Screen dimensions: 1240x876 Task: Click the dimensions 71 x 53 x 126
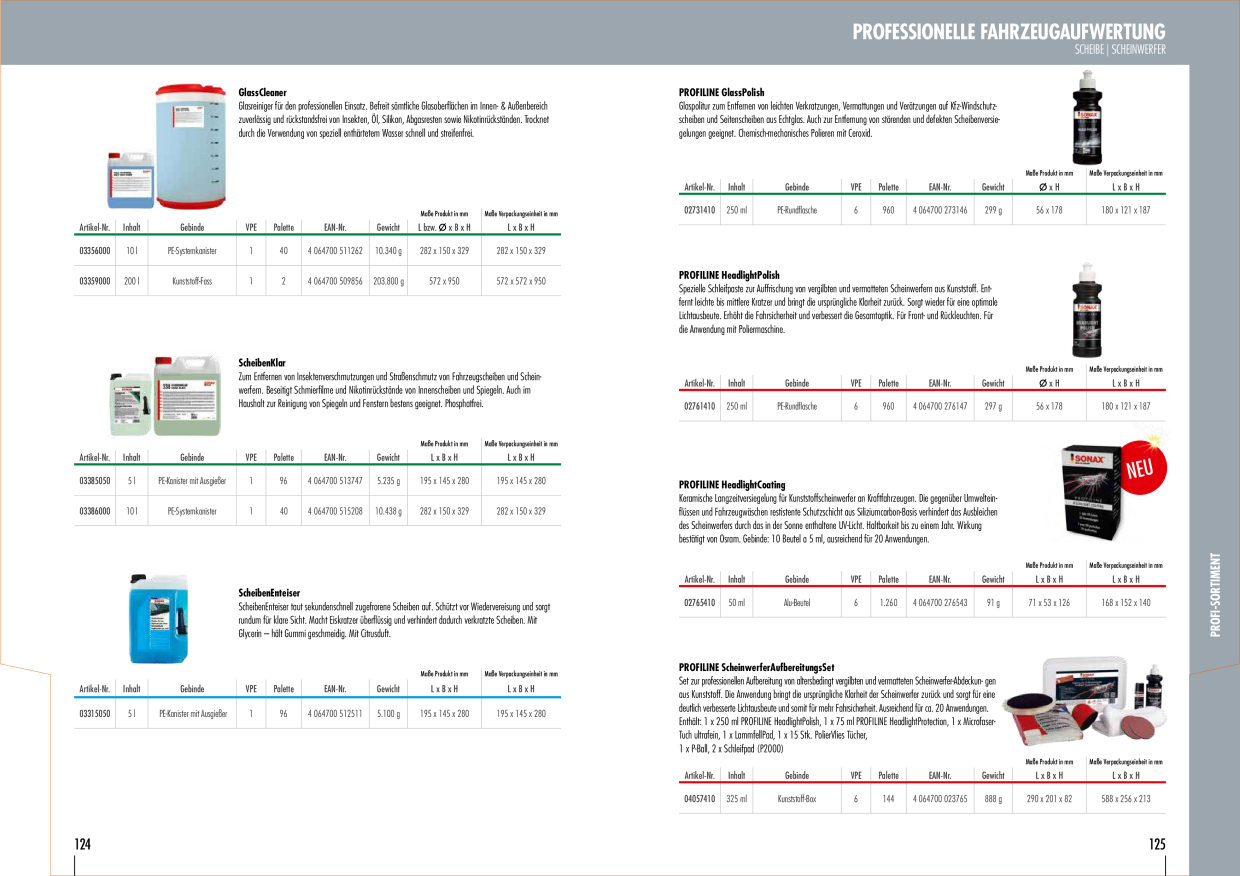point(1049,603)
